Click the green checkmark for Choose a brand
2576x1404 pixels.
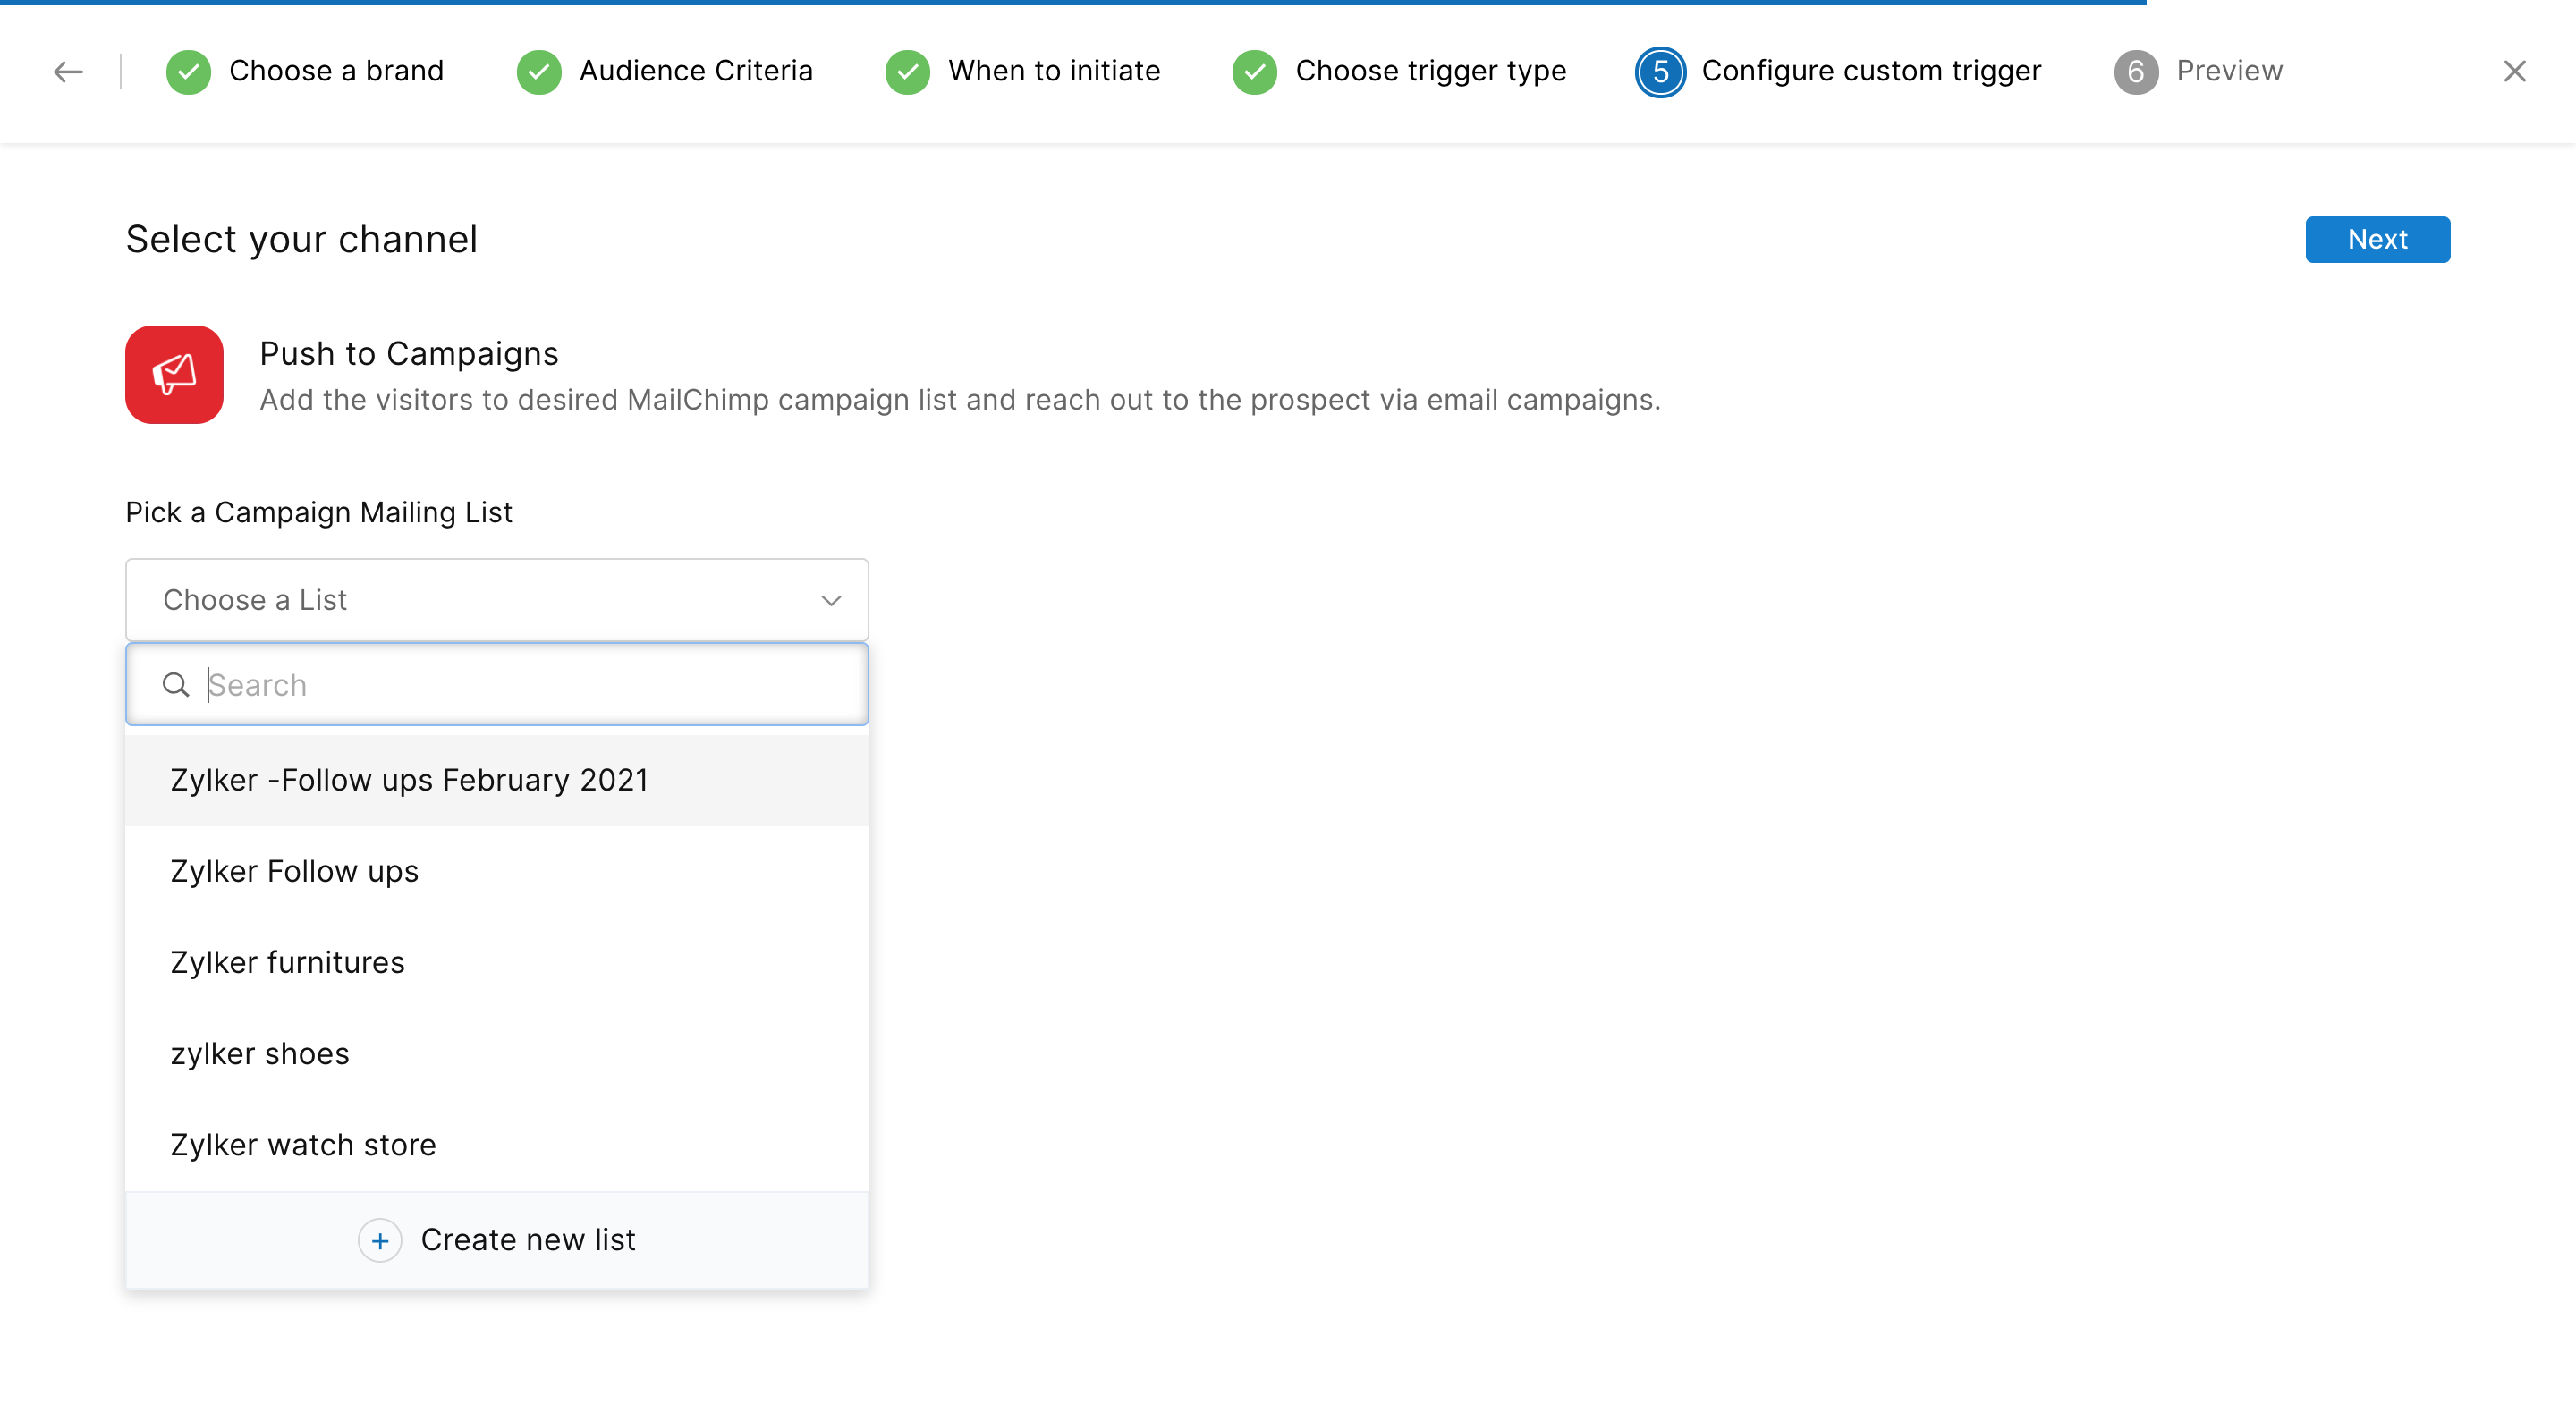click(188, 71)
